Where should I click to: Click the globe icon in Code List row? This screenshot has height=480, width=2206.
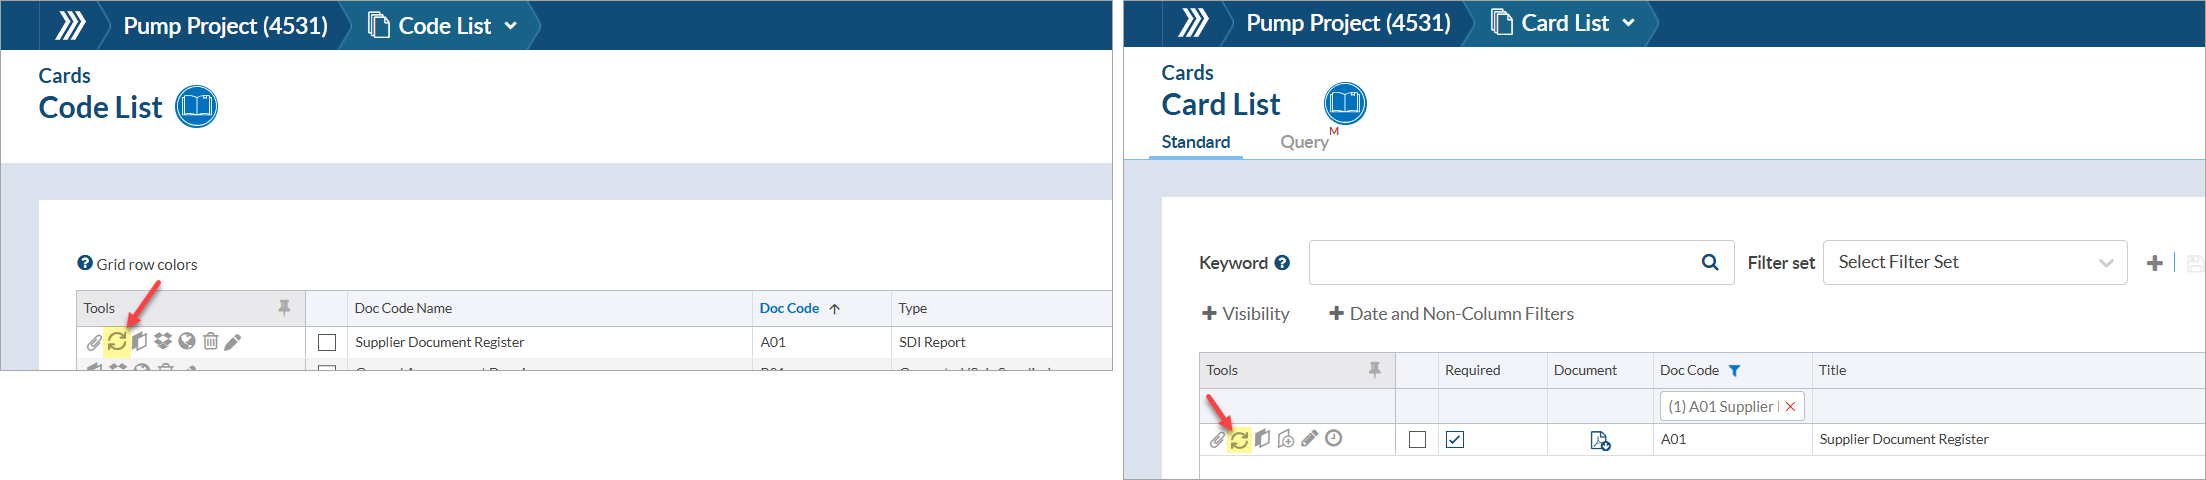(187, 341)
